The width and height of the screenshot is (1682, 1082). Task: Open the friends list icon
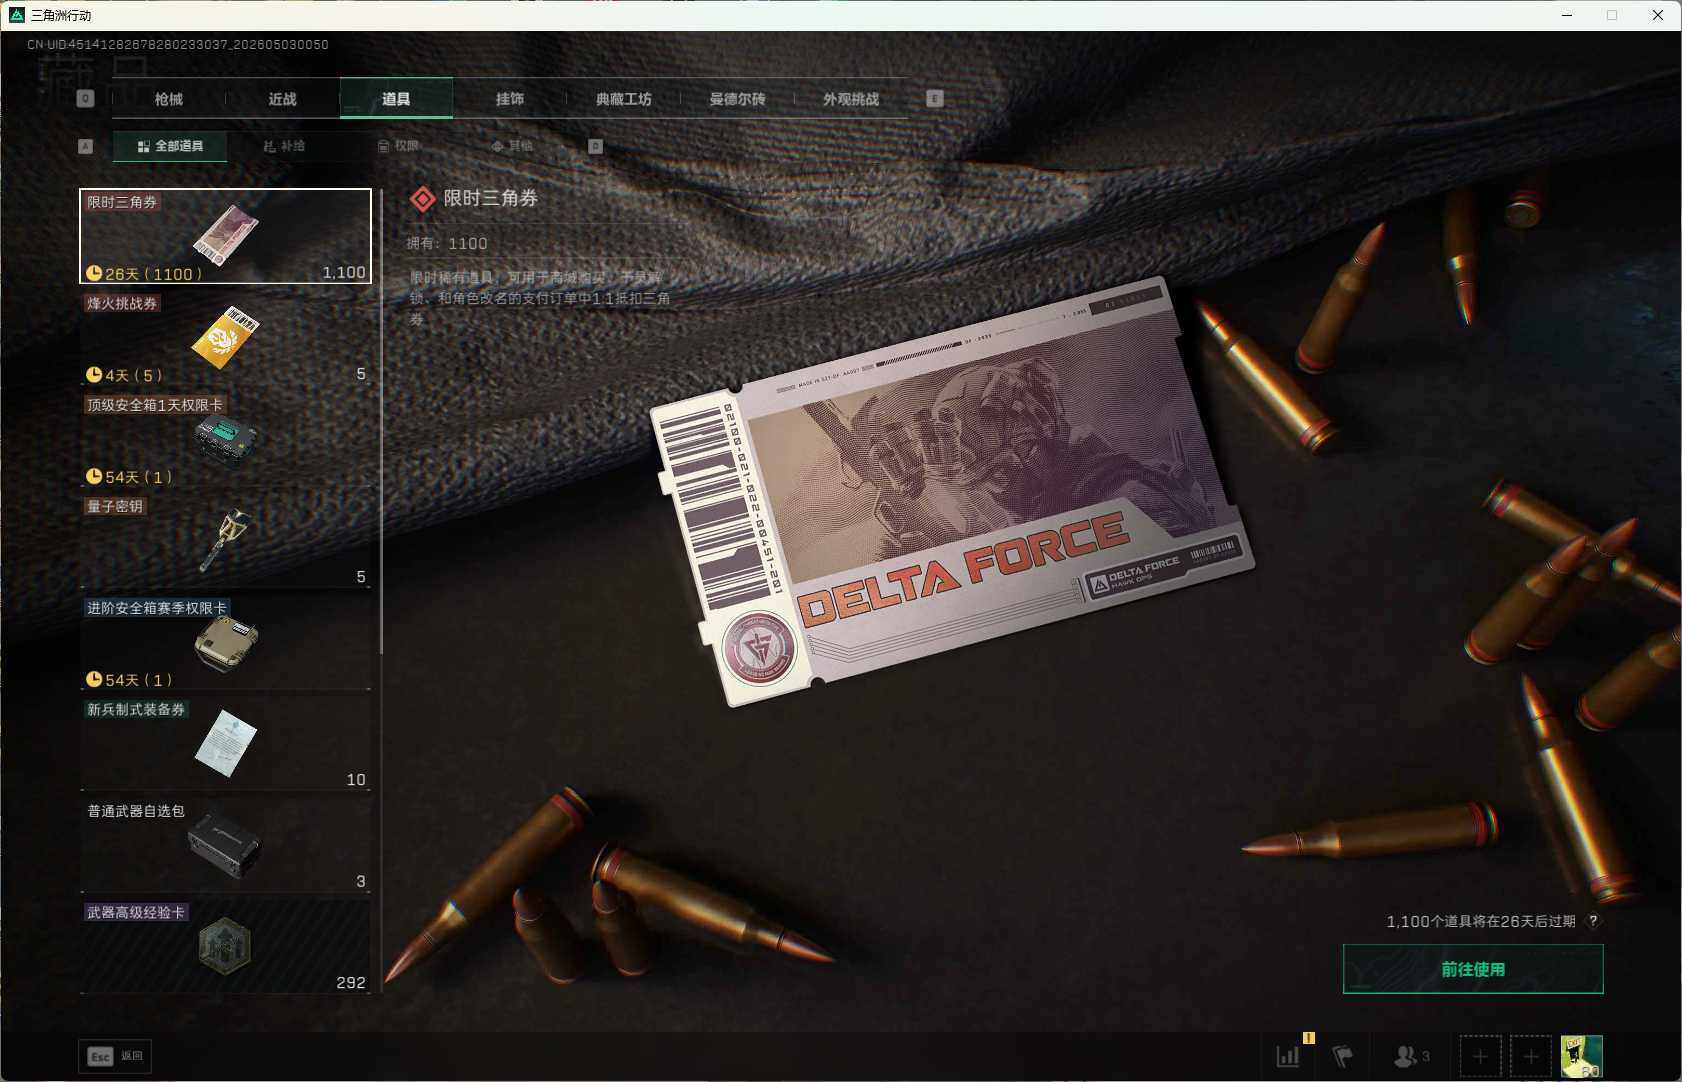point(1411,1056)
